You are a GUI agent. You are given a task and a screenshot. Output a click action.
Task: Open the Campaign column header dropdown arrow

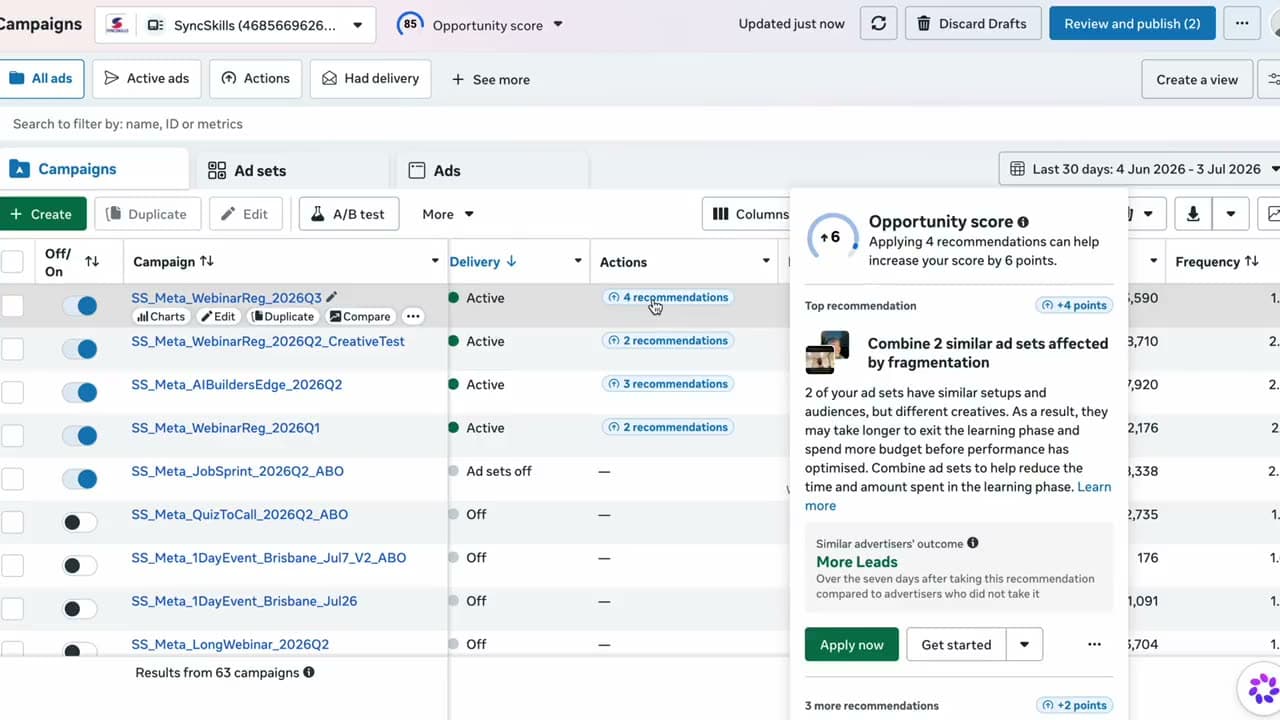pos(435,262)
